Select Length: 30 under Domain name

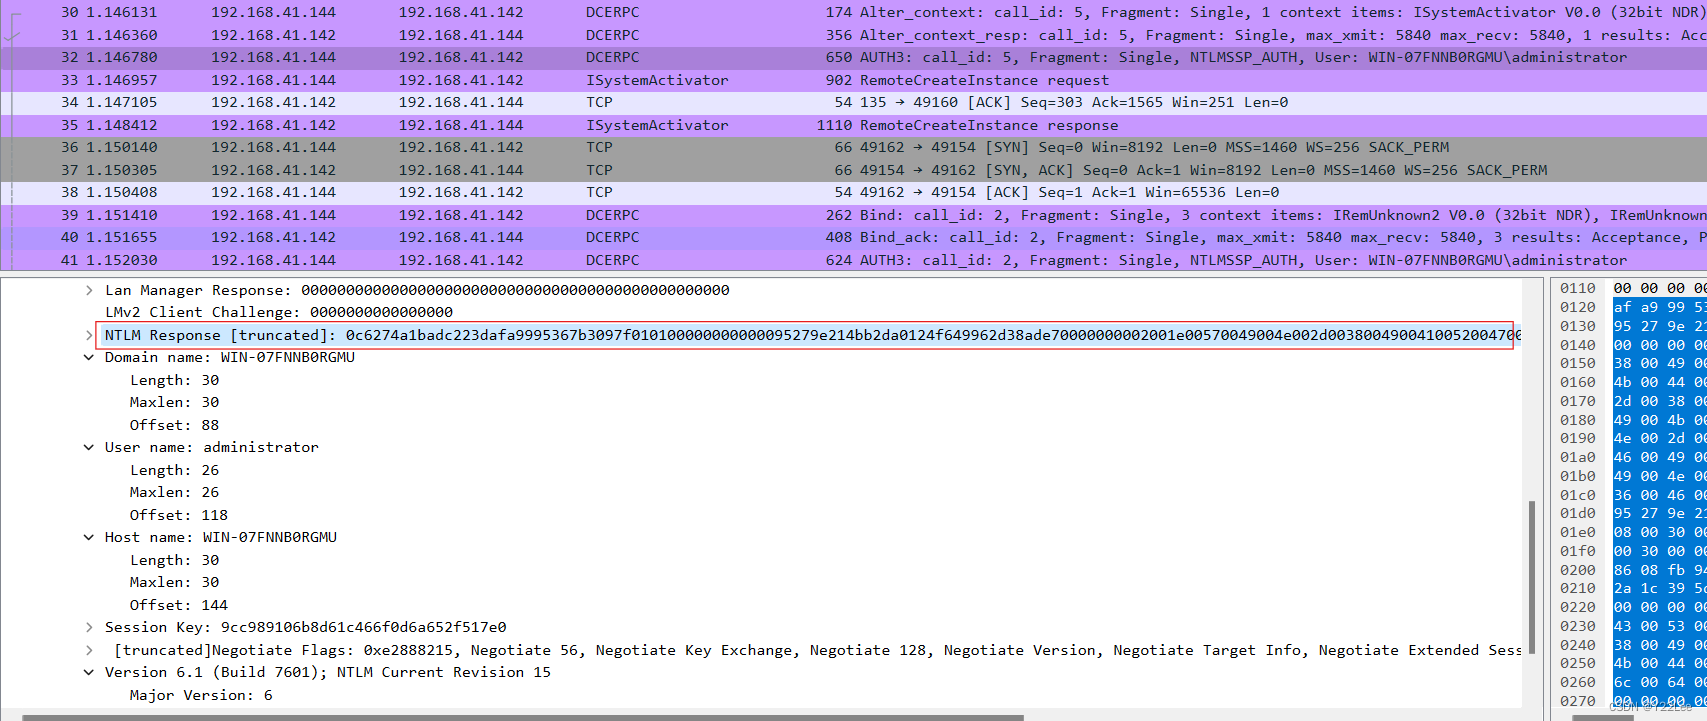pyautogui.click(x=174, y=380)
